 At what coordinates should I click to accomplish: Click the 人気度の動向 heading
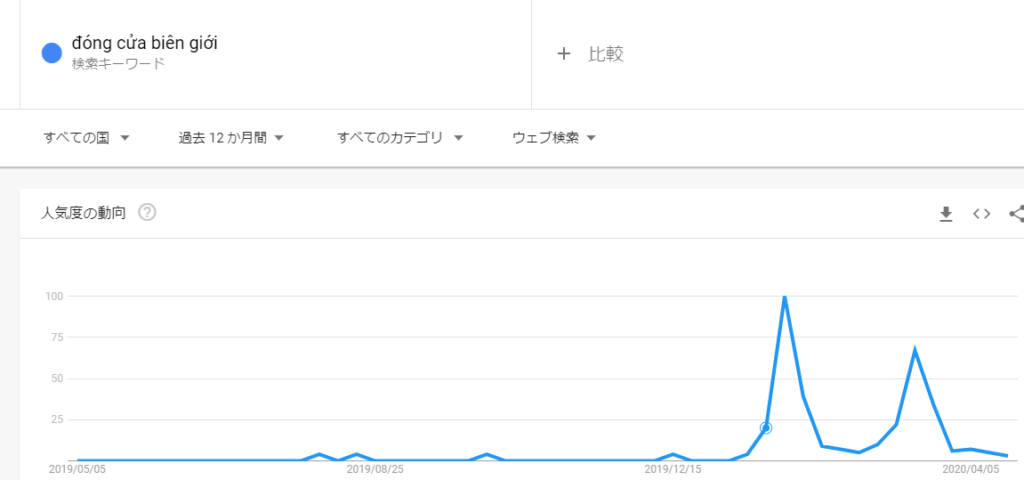83,213
